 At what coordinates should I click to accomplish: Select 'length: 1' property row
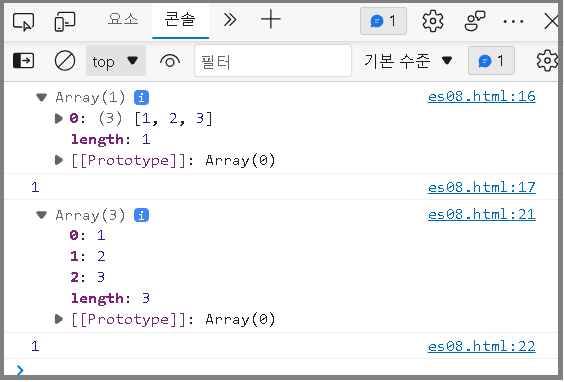click(x=110, y=140)
